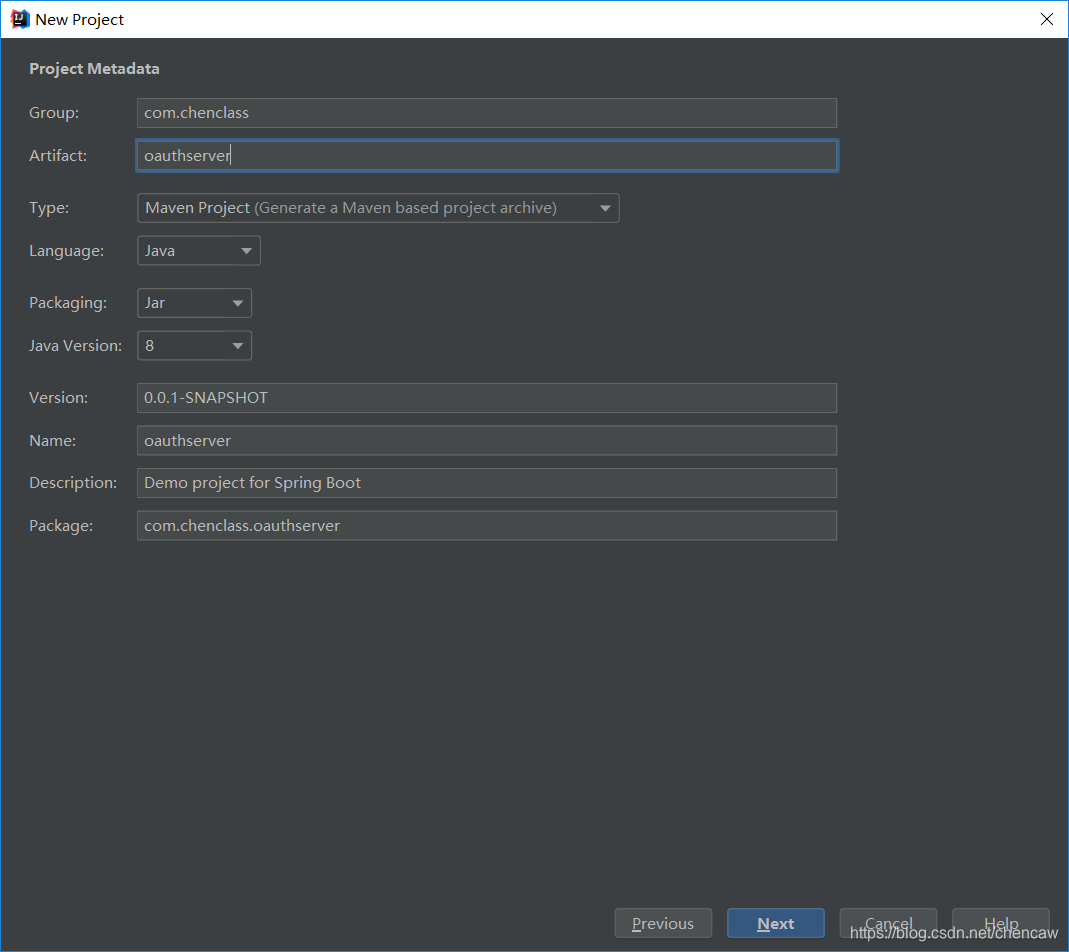The image size is (1069, 952).
Task: Click the Project Metadata heading
Action: tap(94, 69)
